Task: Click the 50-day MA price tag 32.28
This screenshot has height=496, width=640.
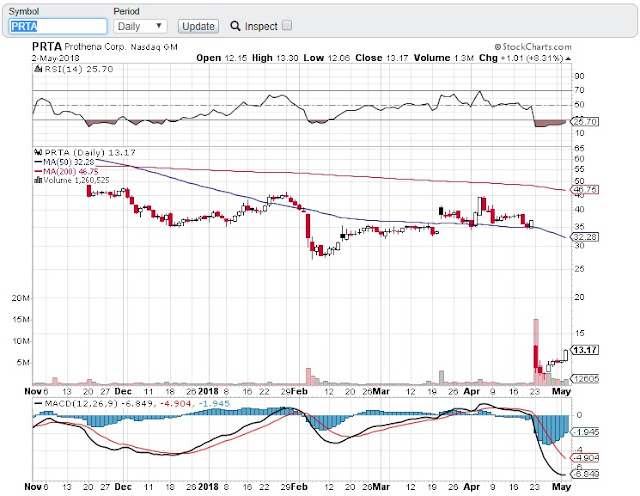Action: 585,237
